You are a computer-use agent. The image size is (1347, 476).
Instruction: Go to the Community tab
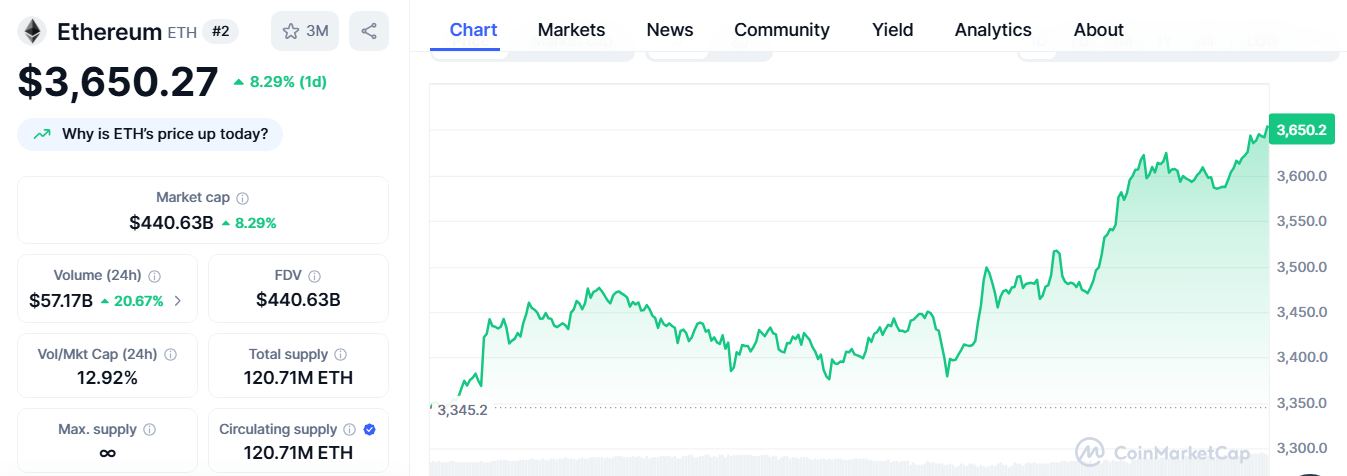[x=782, y=30]
